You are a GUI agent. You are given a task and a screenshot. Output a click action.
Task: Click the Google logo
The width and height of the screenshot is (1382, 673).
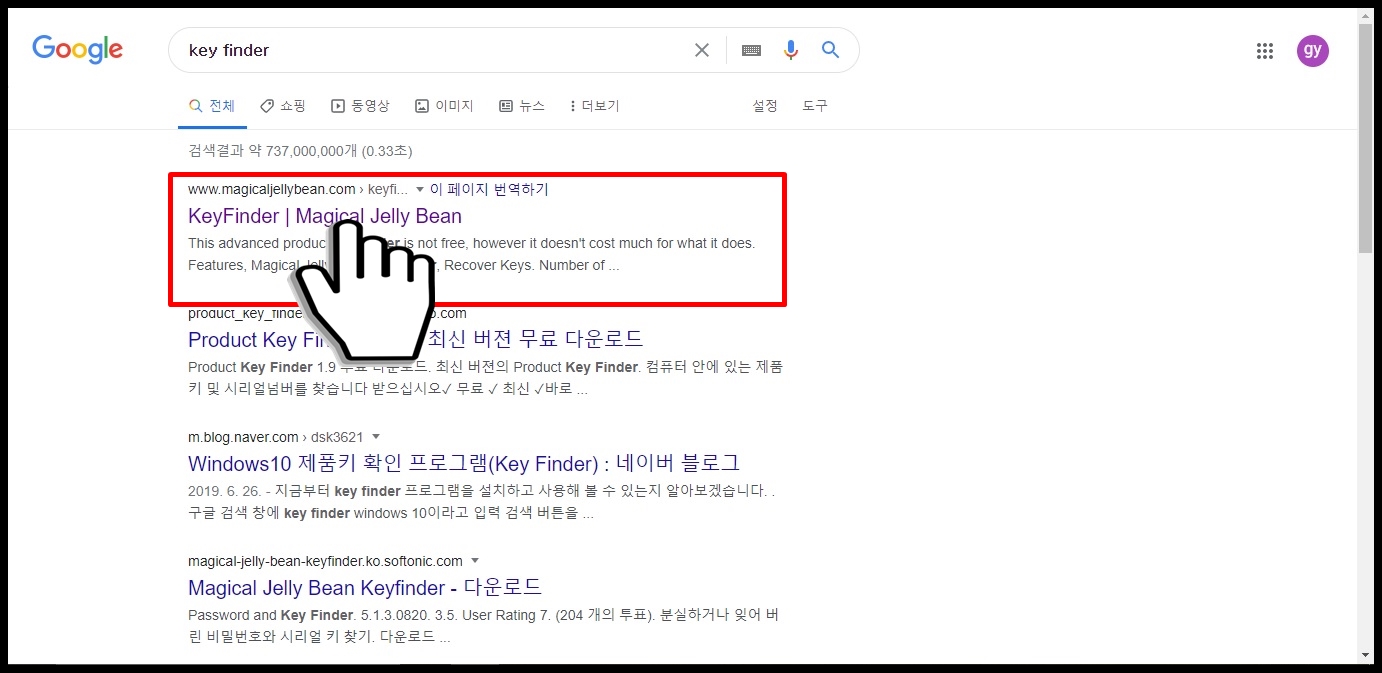coord(77,49)
